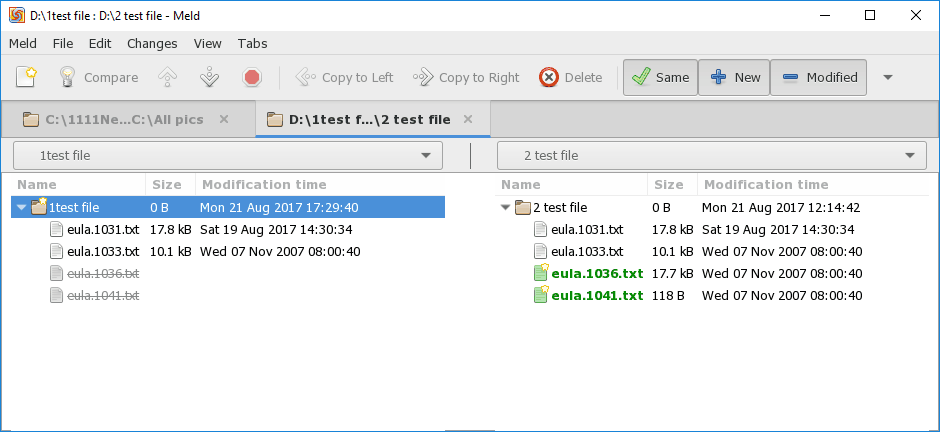Screen dimensions: 940x432
Task: Click the 118 B size value
Action: coord(668,295)
